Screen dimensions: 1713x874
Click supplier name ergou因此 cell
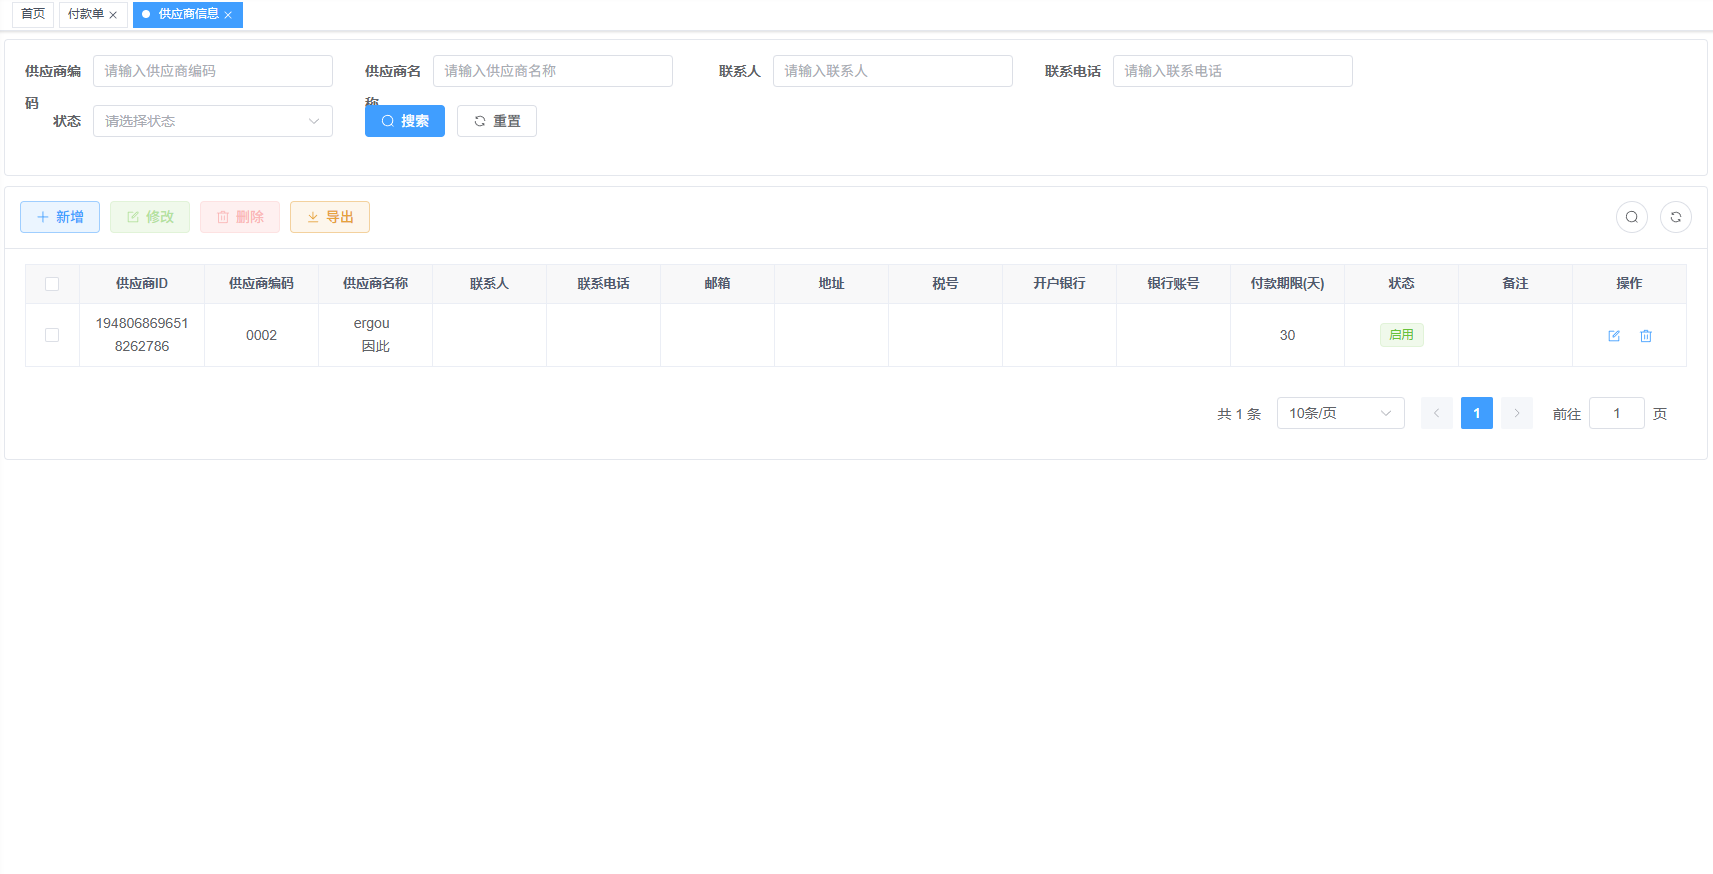(376, 335)
